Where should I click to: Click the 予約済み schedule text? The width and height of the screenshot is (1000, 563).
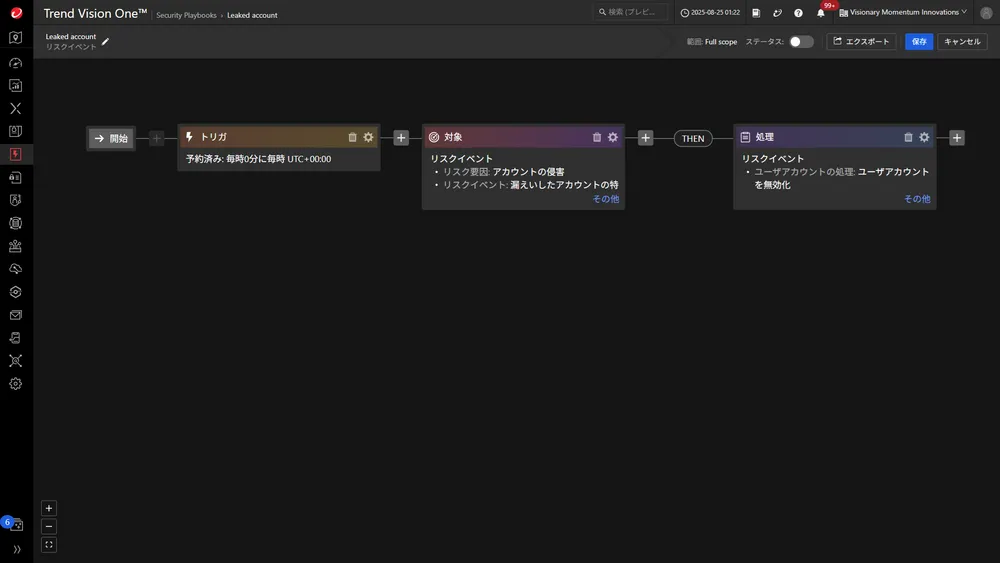point(258,159)
